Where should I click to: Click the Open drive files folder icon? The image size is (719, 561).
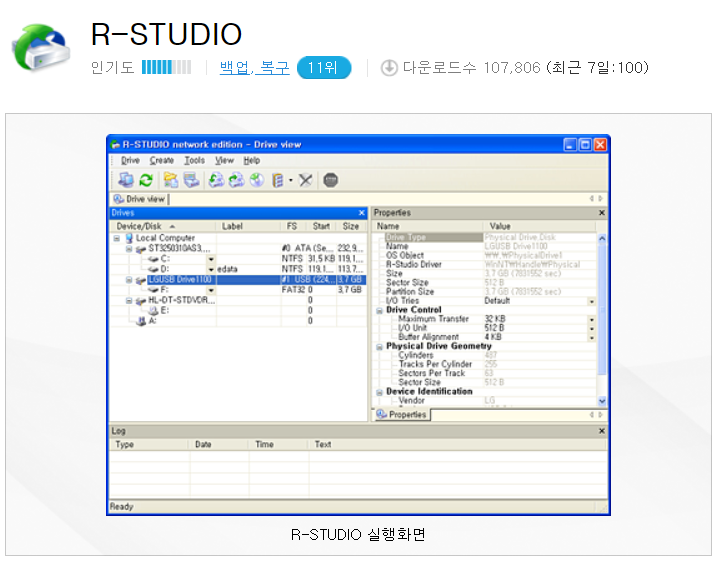click(x=171, y=180)
